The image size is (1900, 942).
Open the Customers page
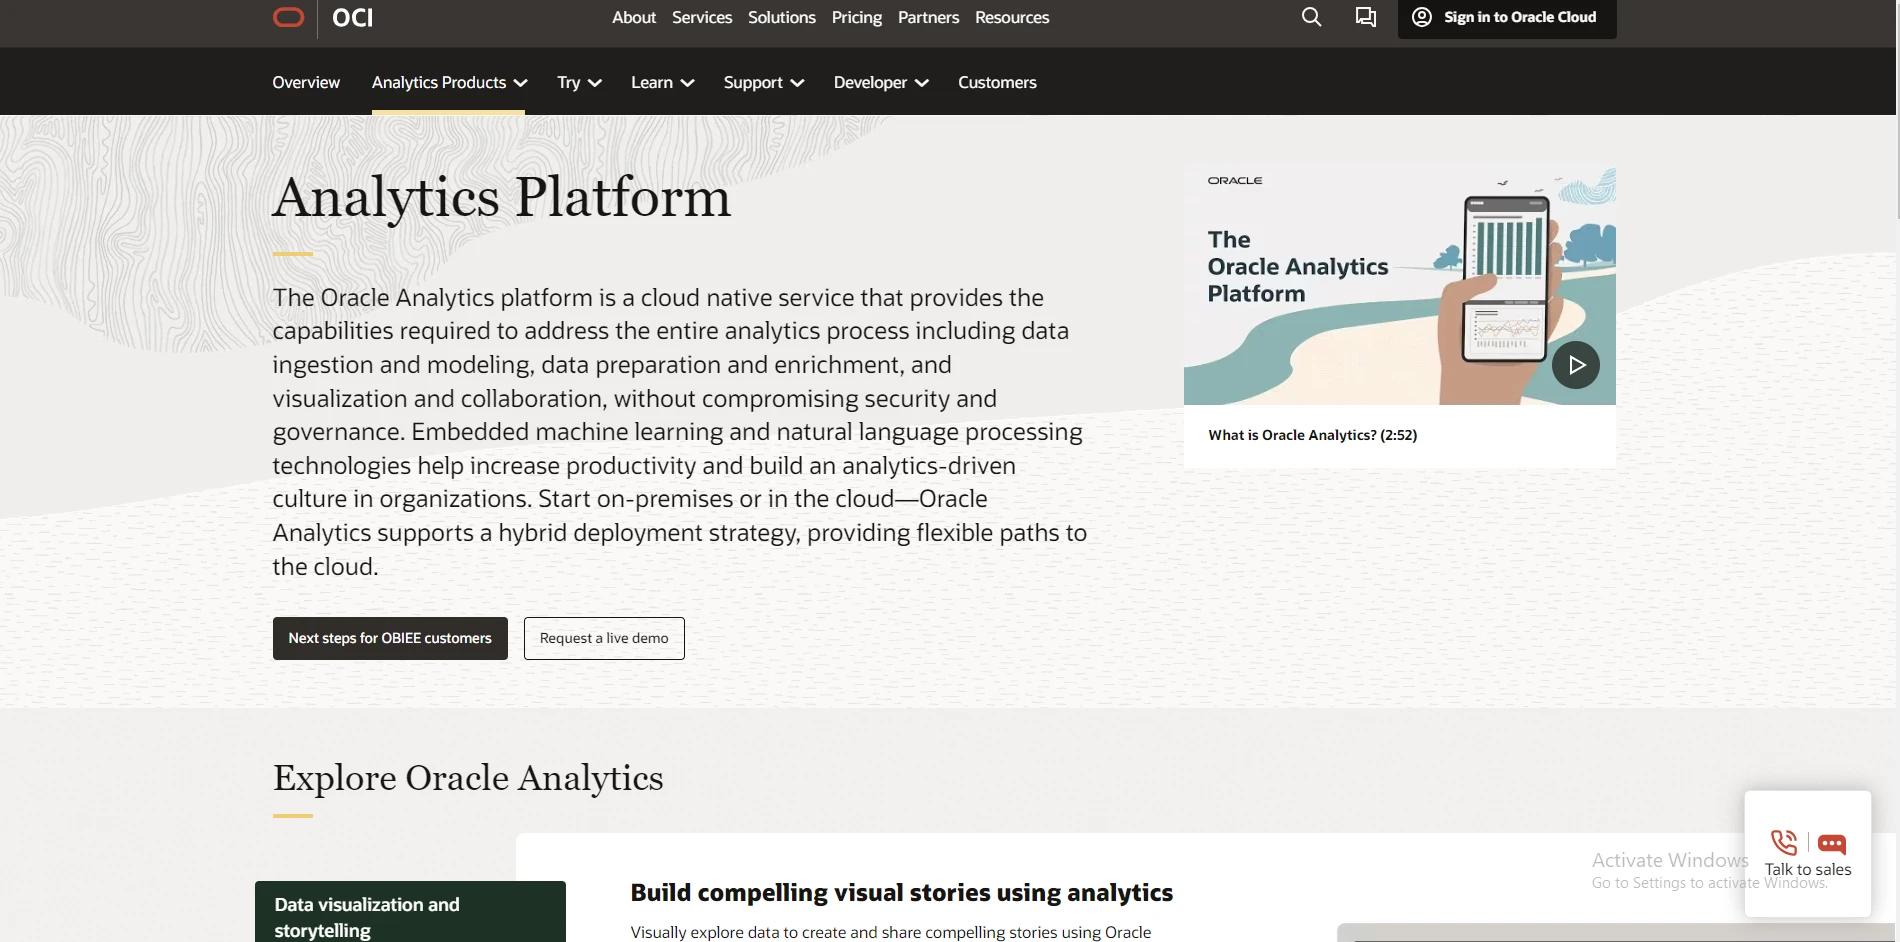click(x=997, y=82)
